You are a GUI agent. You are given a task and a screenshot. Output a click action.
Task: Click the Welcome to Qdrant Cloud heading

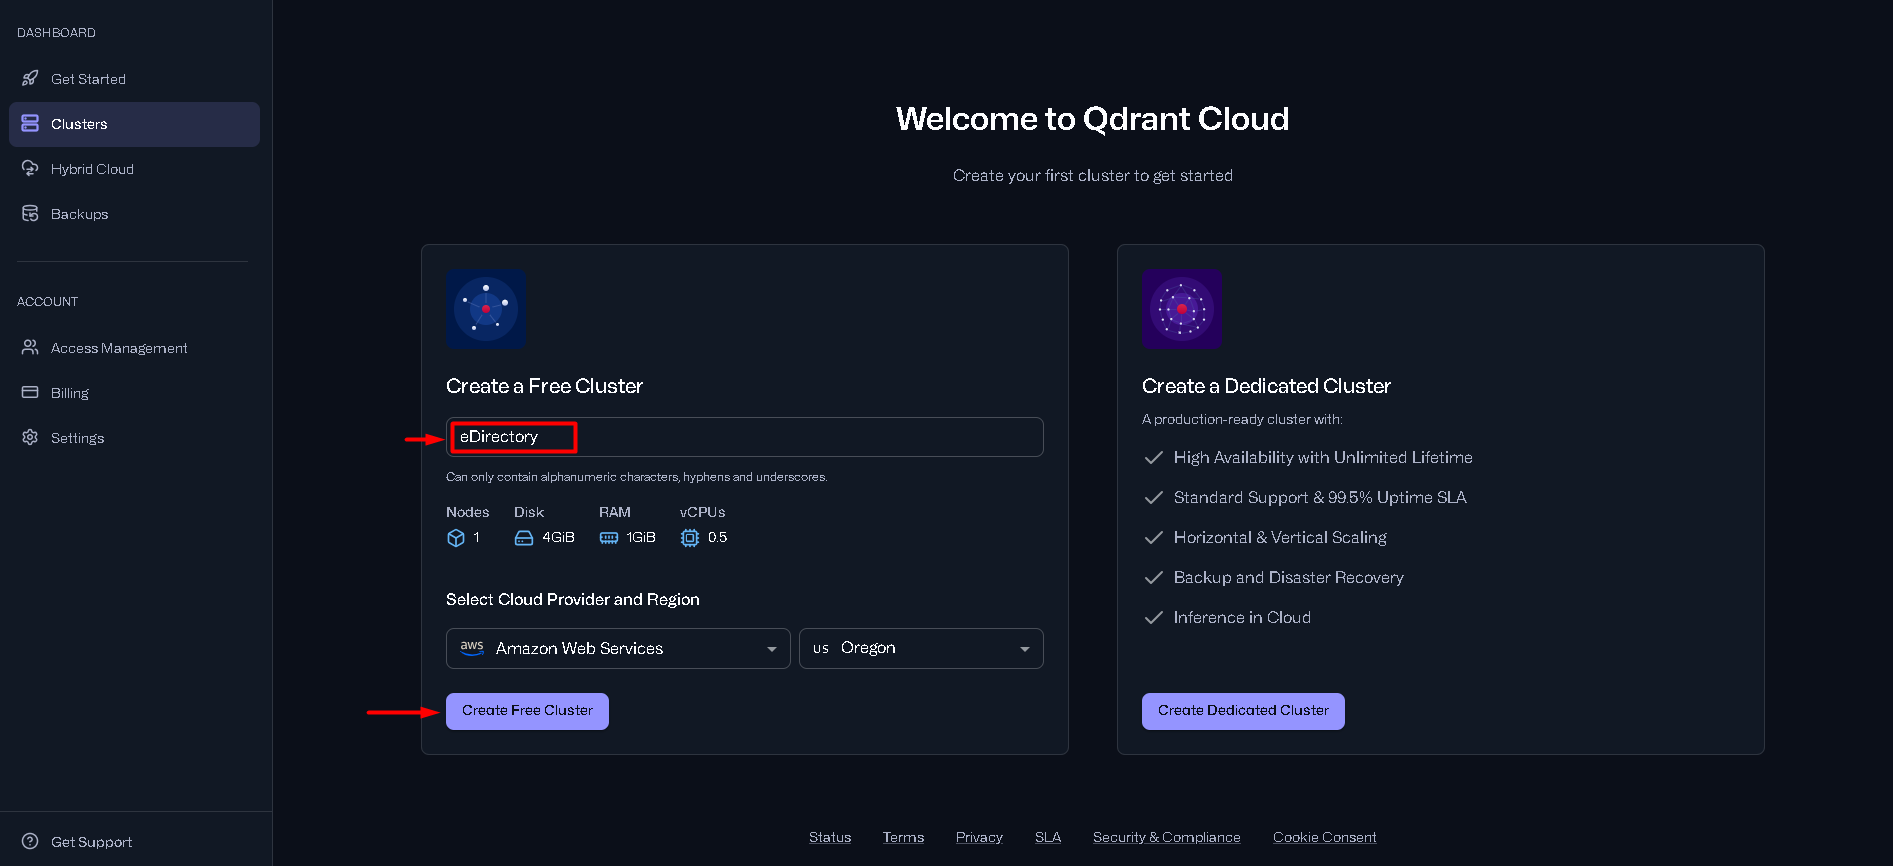tap(1093, 119)
